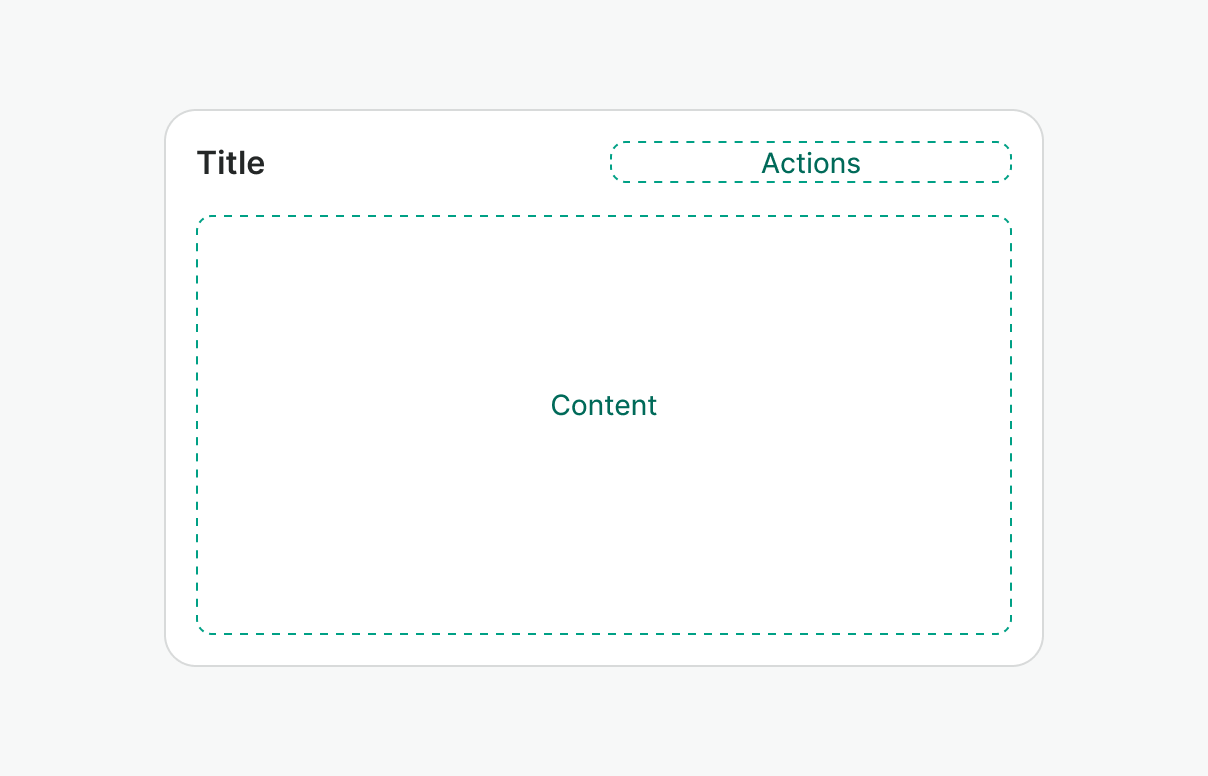Click the Content label text
1208x776 pixels.
click(x=604, y=405)
